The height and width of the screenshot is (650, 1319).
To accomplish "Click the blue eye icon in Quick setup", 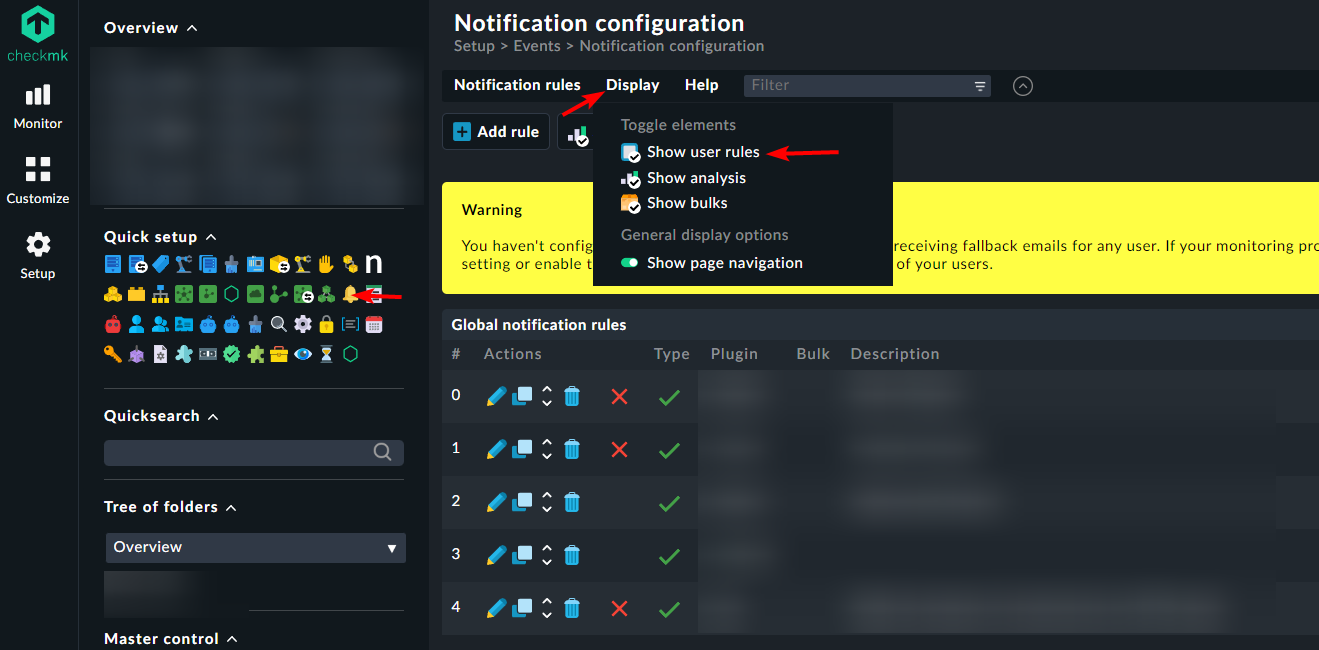I will tap(303, 354).
